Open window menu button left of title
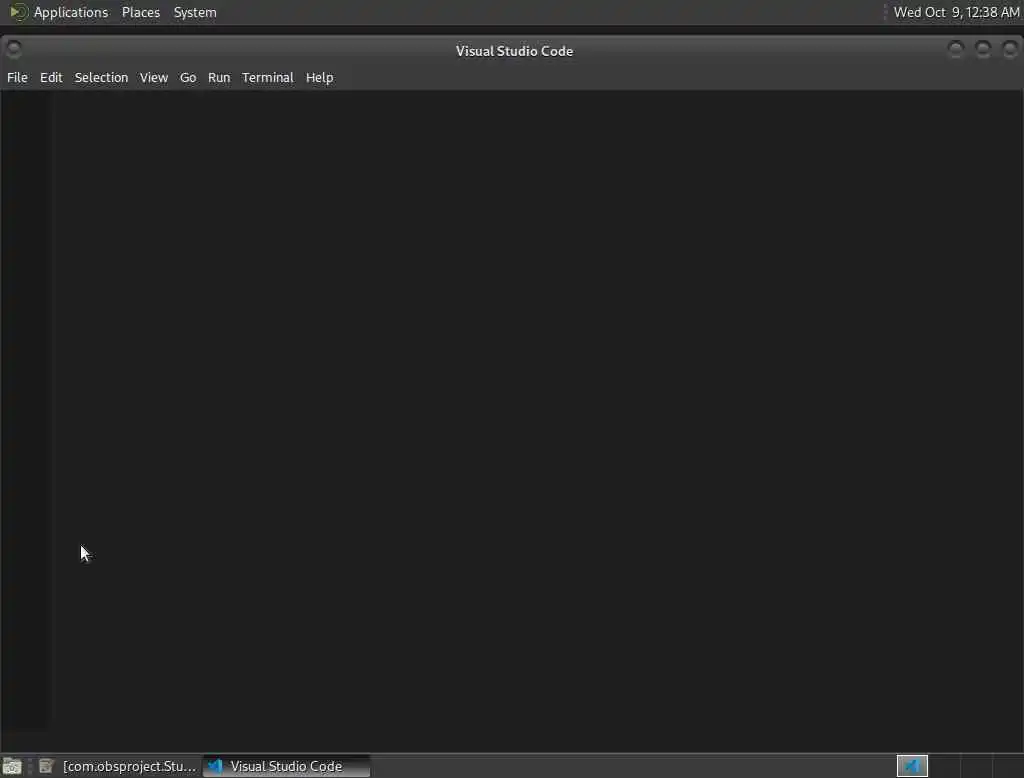This screenshot has height=778, width=1024. 13,50
